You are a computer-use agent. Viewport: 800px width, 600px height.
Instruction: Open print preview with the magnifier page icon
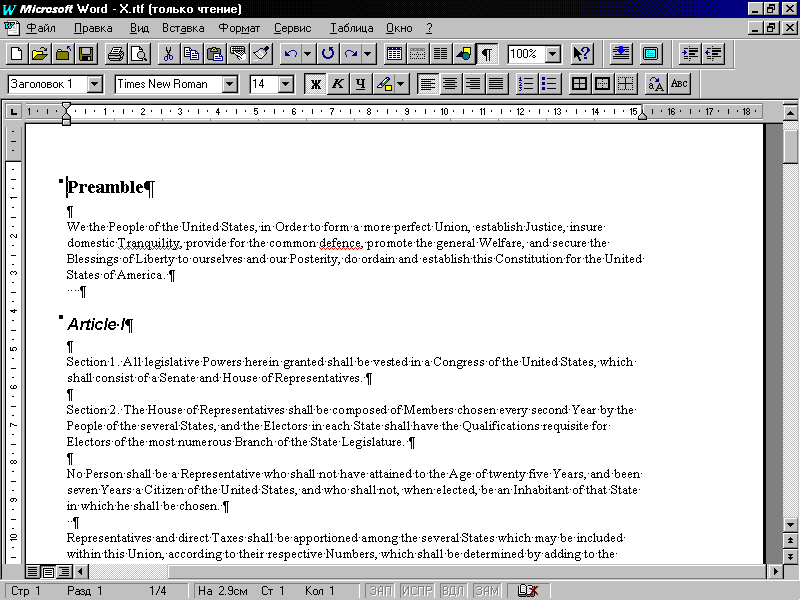(x=139, y=54)
